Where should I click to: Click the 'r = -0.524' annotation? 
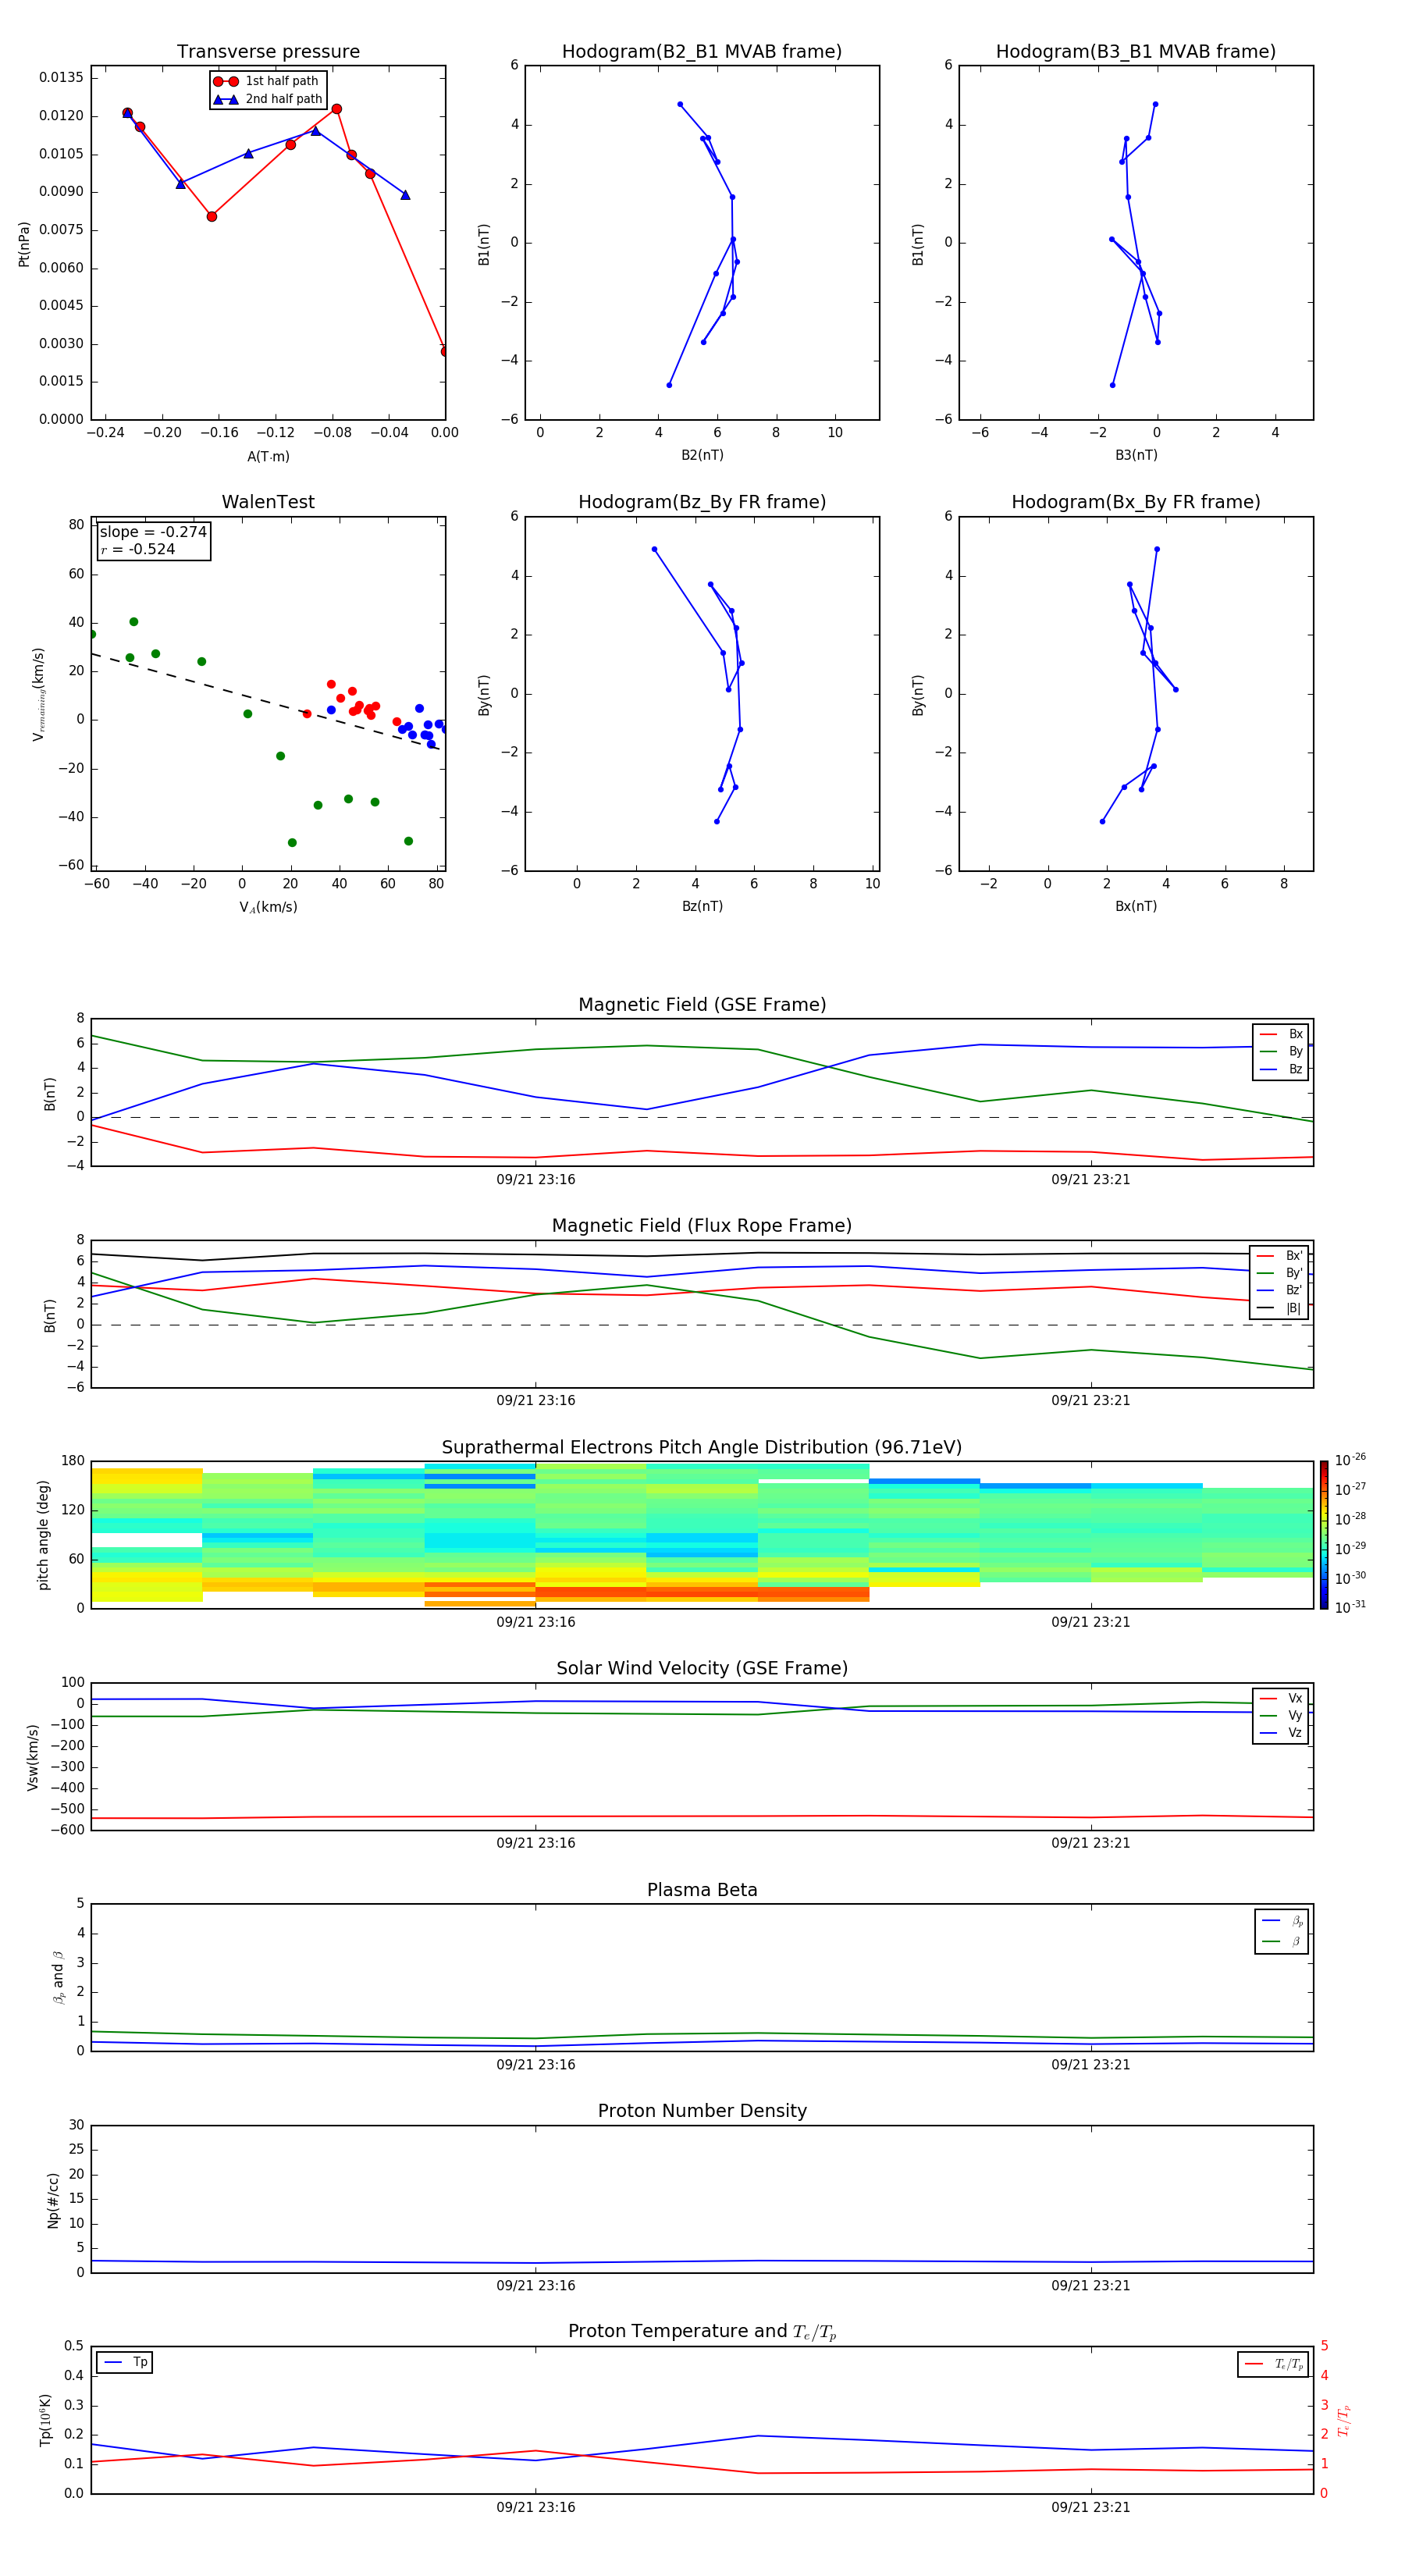point(138,549)
